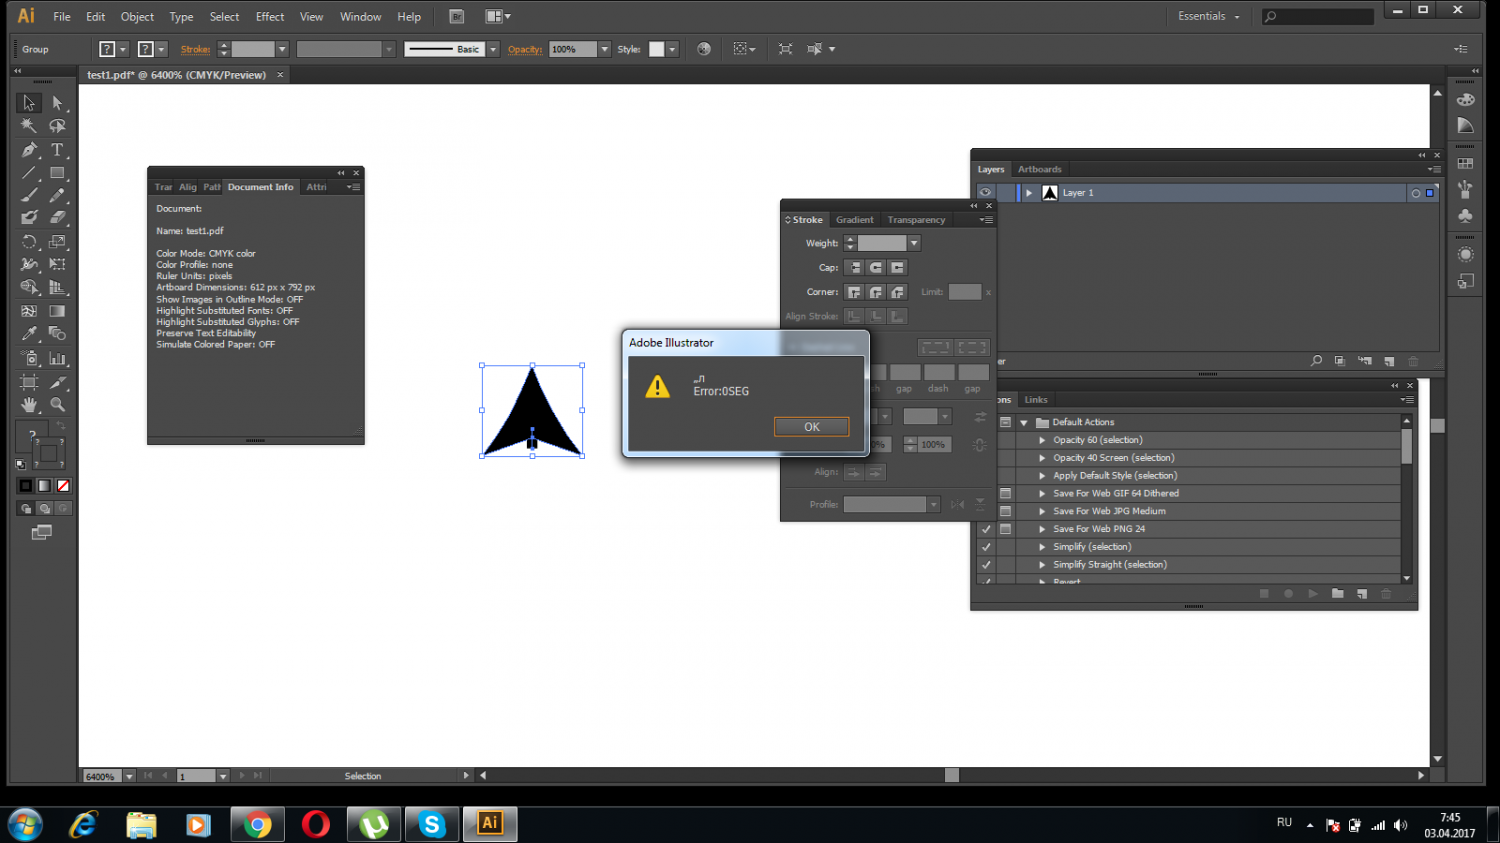
Task: Click Color mode button in toolbox
Action: point(26,486)
